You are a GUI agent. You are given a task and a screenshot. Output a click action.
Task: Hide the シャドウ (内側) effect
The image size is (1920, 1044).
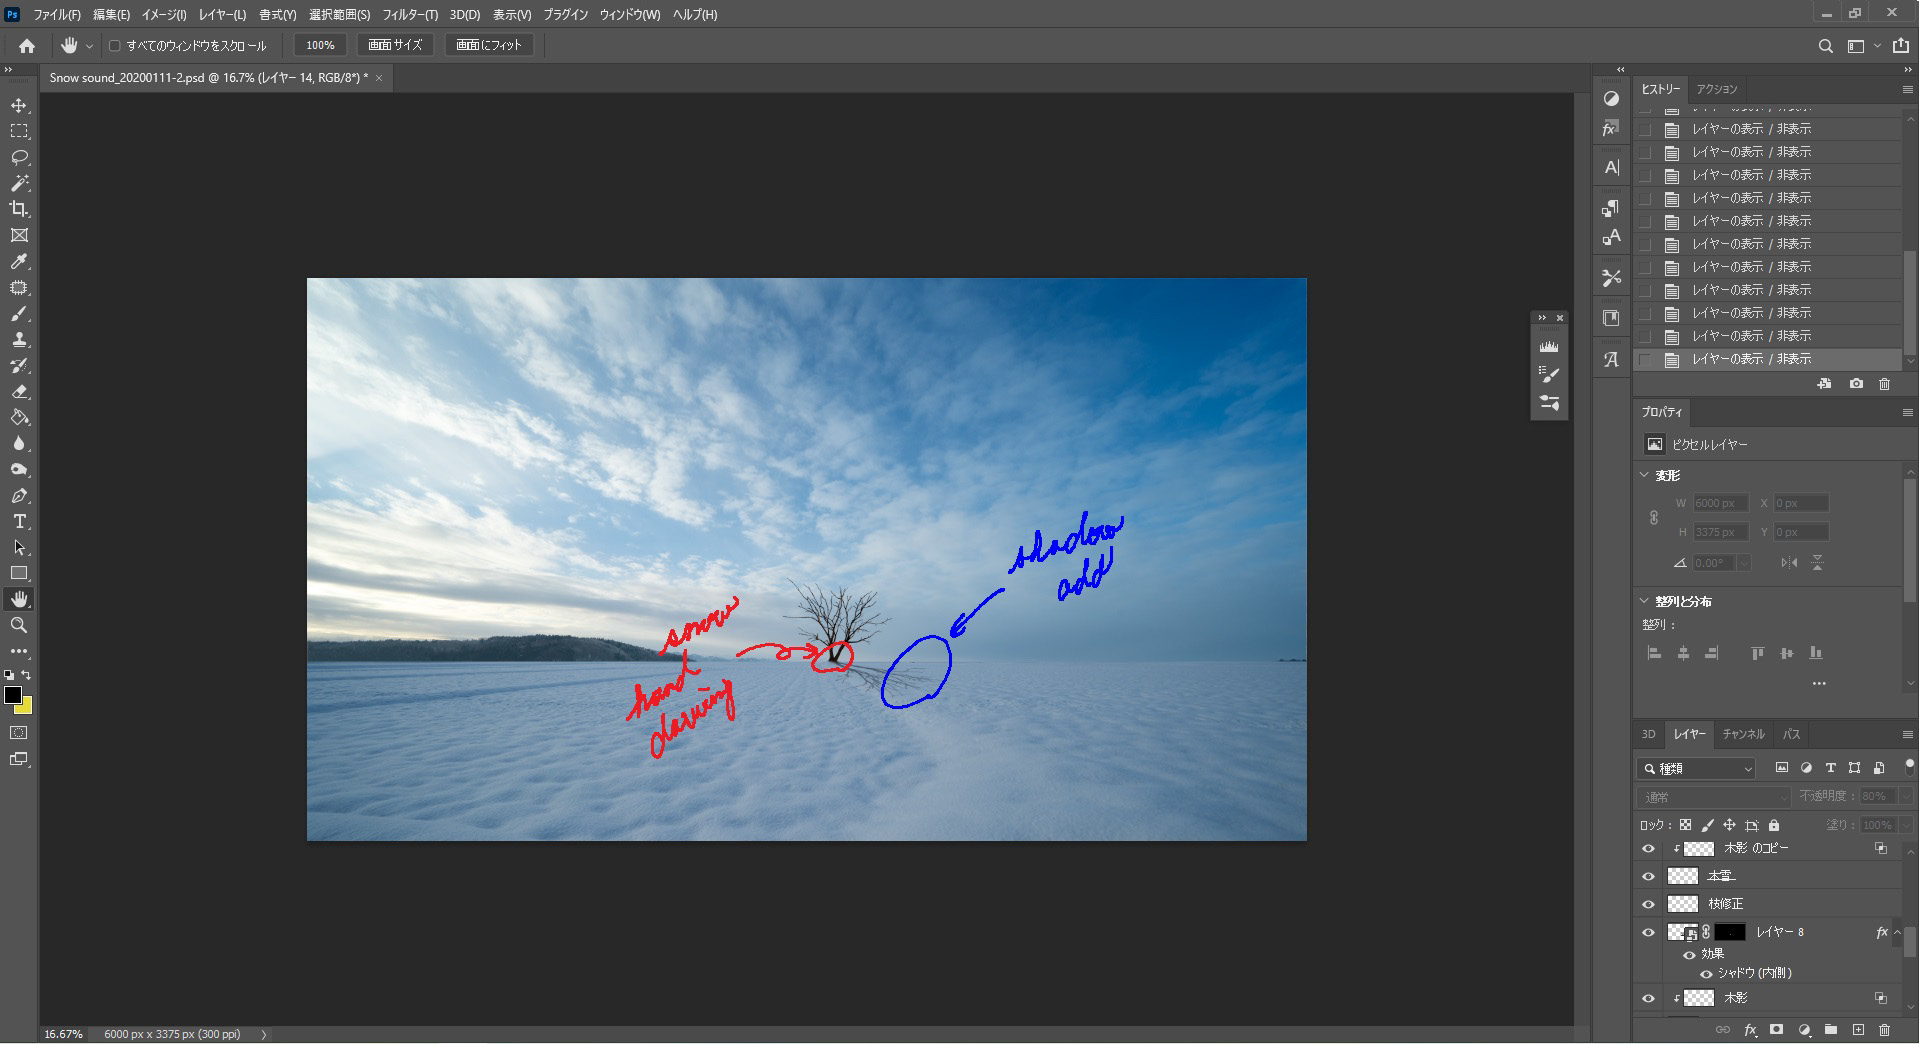1706,974
